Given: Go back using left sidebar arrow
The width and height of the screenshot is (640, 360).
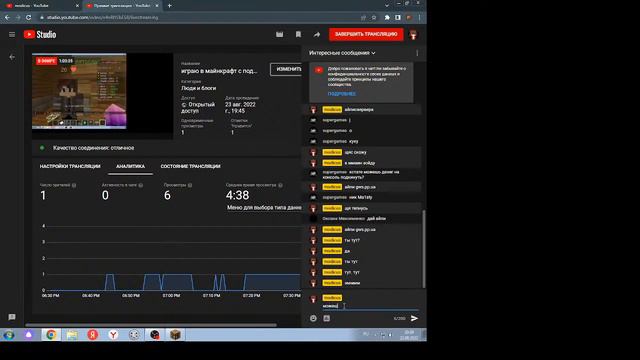Looking at the screenshot, I should pyautogui.click(x=12, y=57).
